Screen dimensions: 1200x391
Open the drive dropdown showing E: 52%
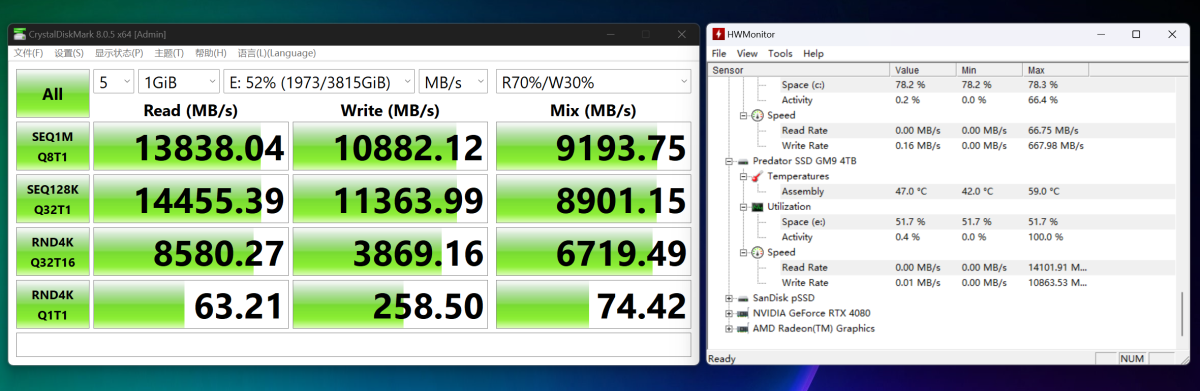(x=319, y=82)
